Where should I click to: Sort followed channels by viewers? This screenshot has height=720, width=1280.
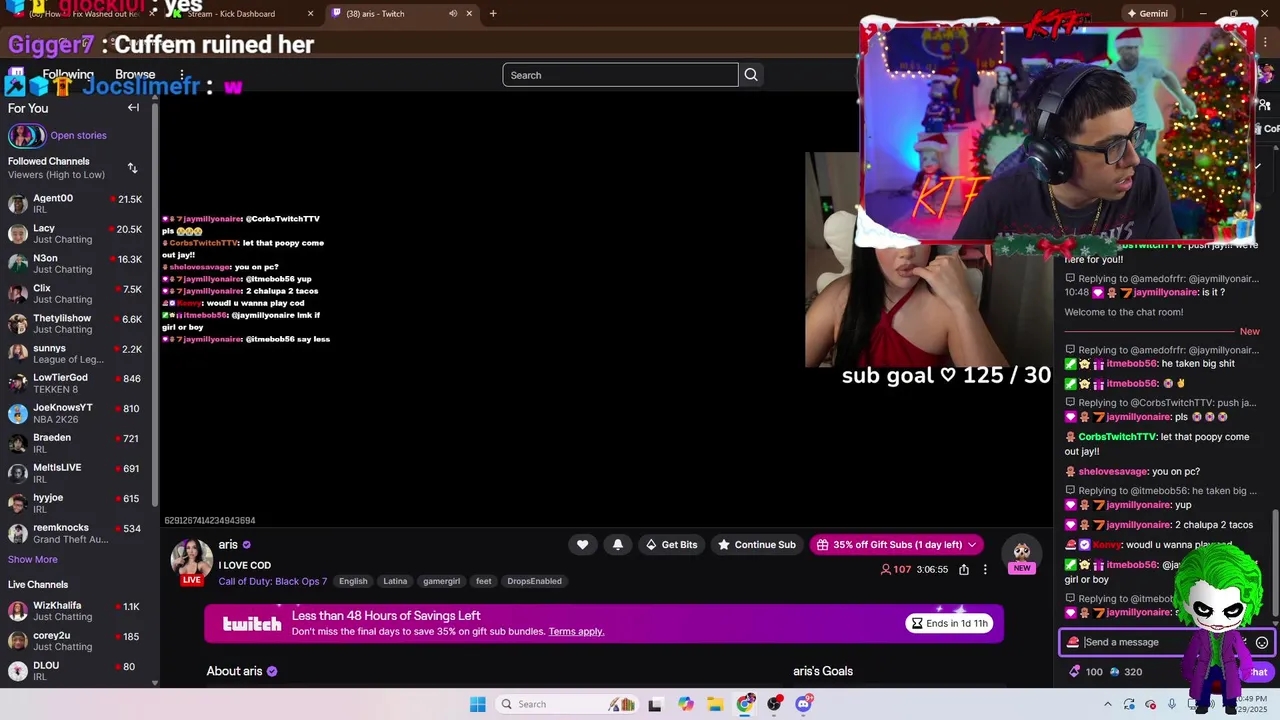point(132,168)
